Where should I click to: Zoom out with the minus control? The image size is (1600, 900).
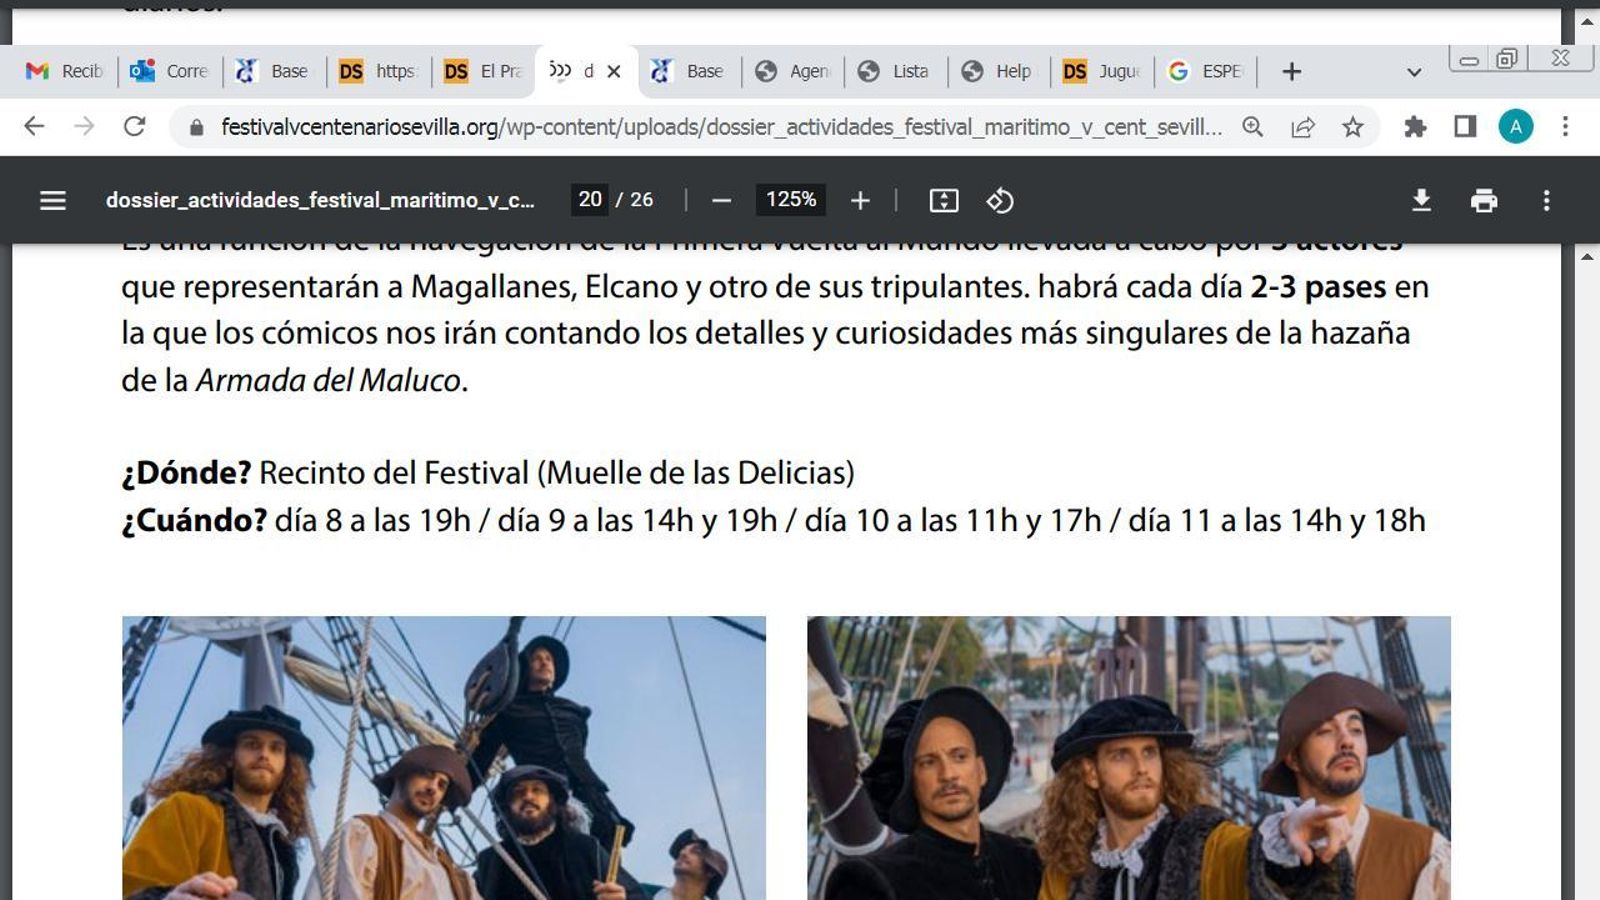(x=718, y=200)
